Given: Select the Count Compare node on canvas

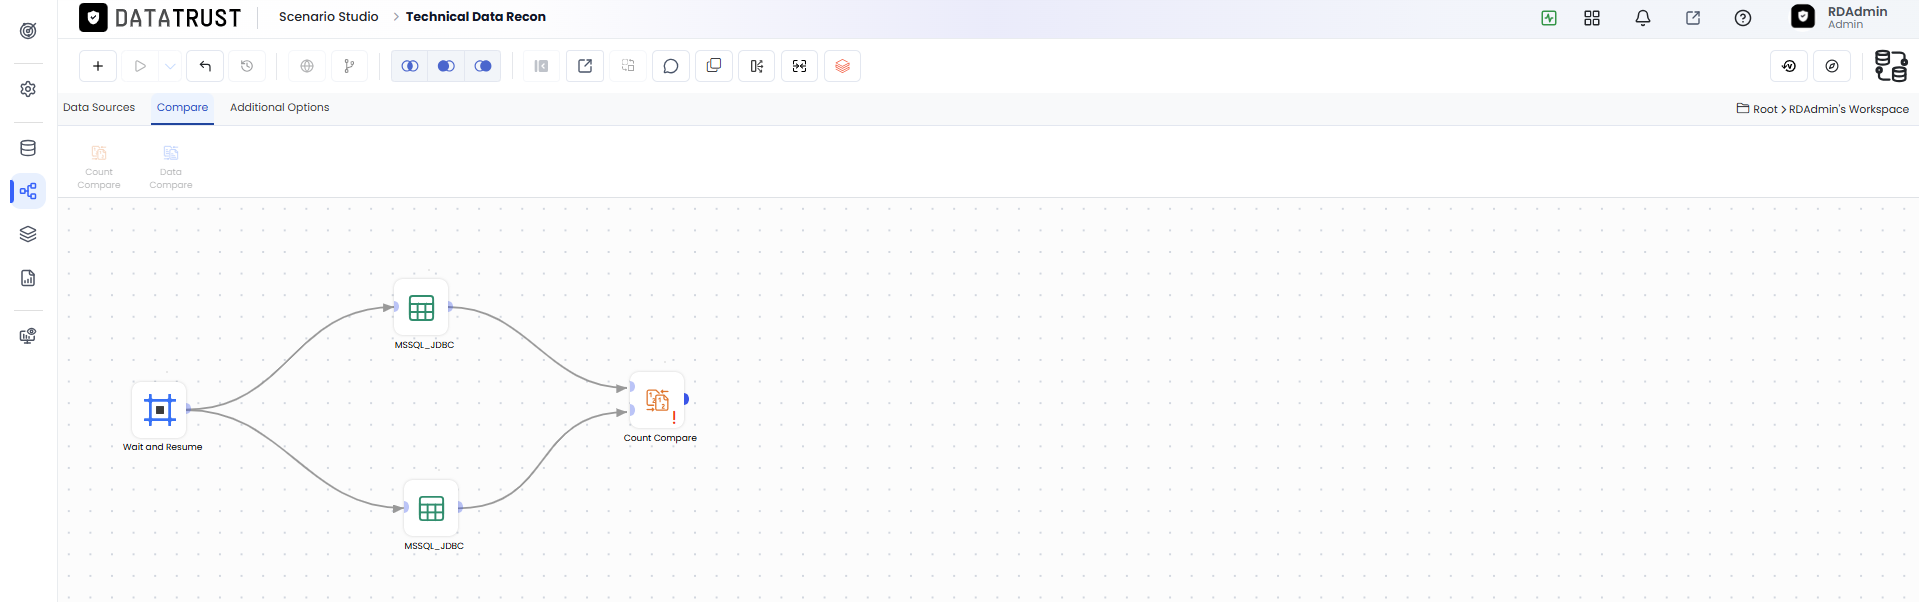Looking at the screenshot, I should tap(657, 400).
